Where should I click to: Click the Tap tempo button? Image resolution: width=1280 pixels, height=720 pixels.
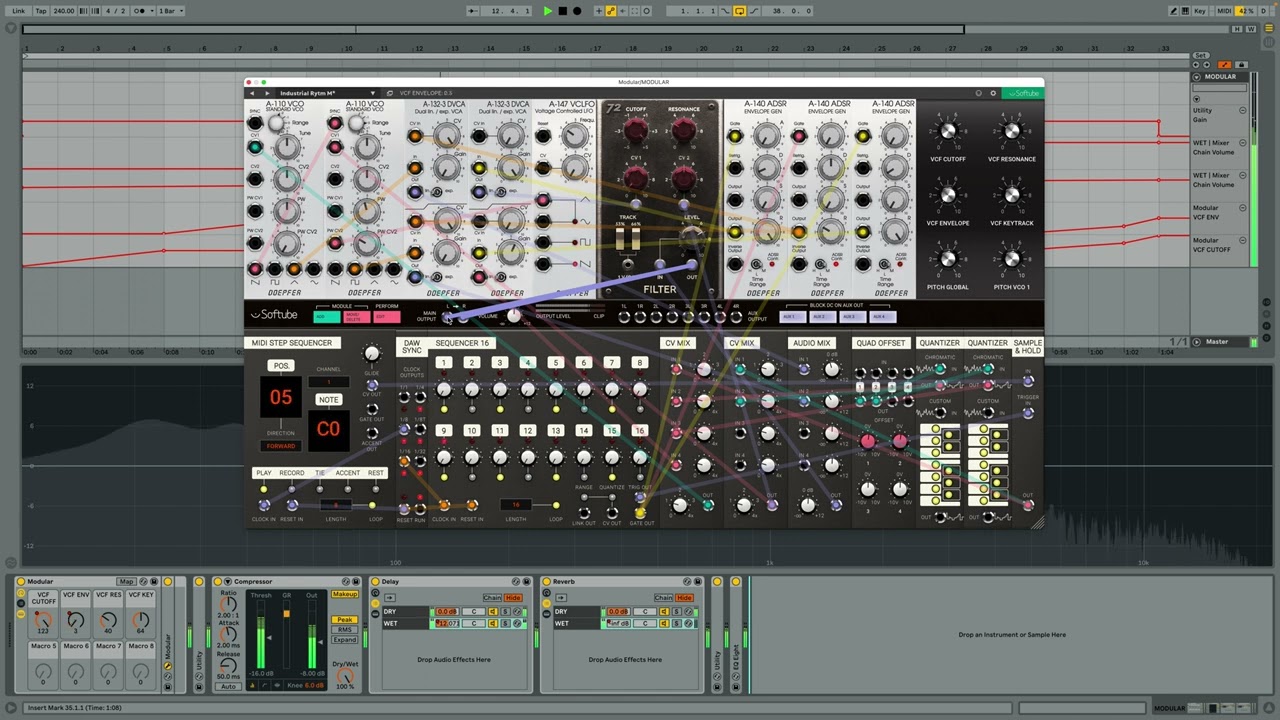41,11
